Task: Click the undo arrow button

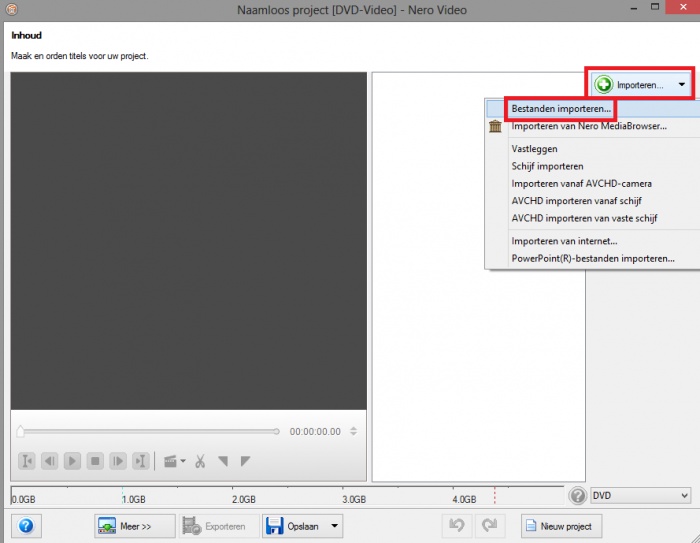Action: click(x=457, y=526)
